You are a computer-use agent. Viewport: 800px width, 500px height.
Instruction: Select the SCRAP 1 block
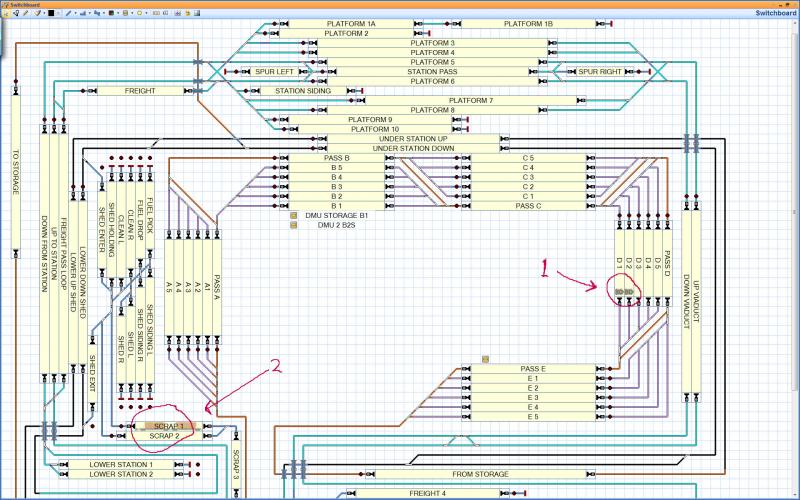click(168, 426)
